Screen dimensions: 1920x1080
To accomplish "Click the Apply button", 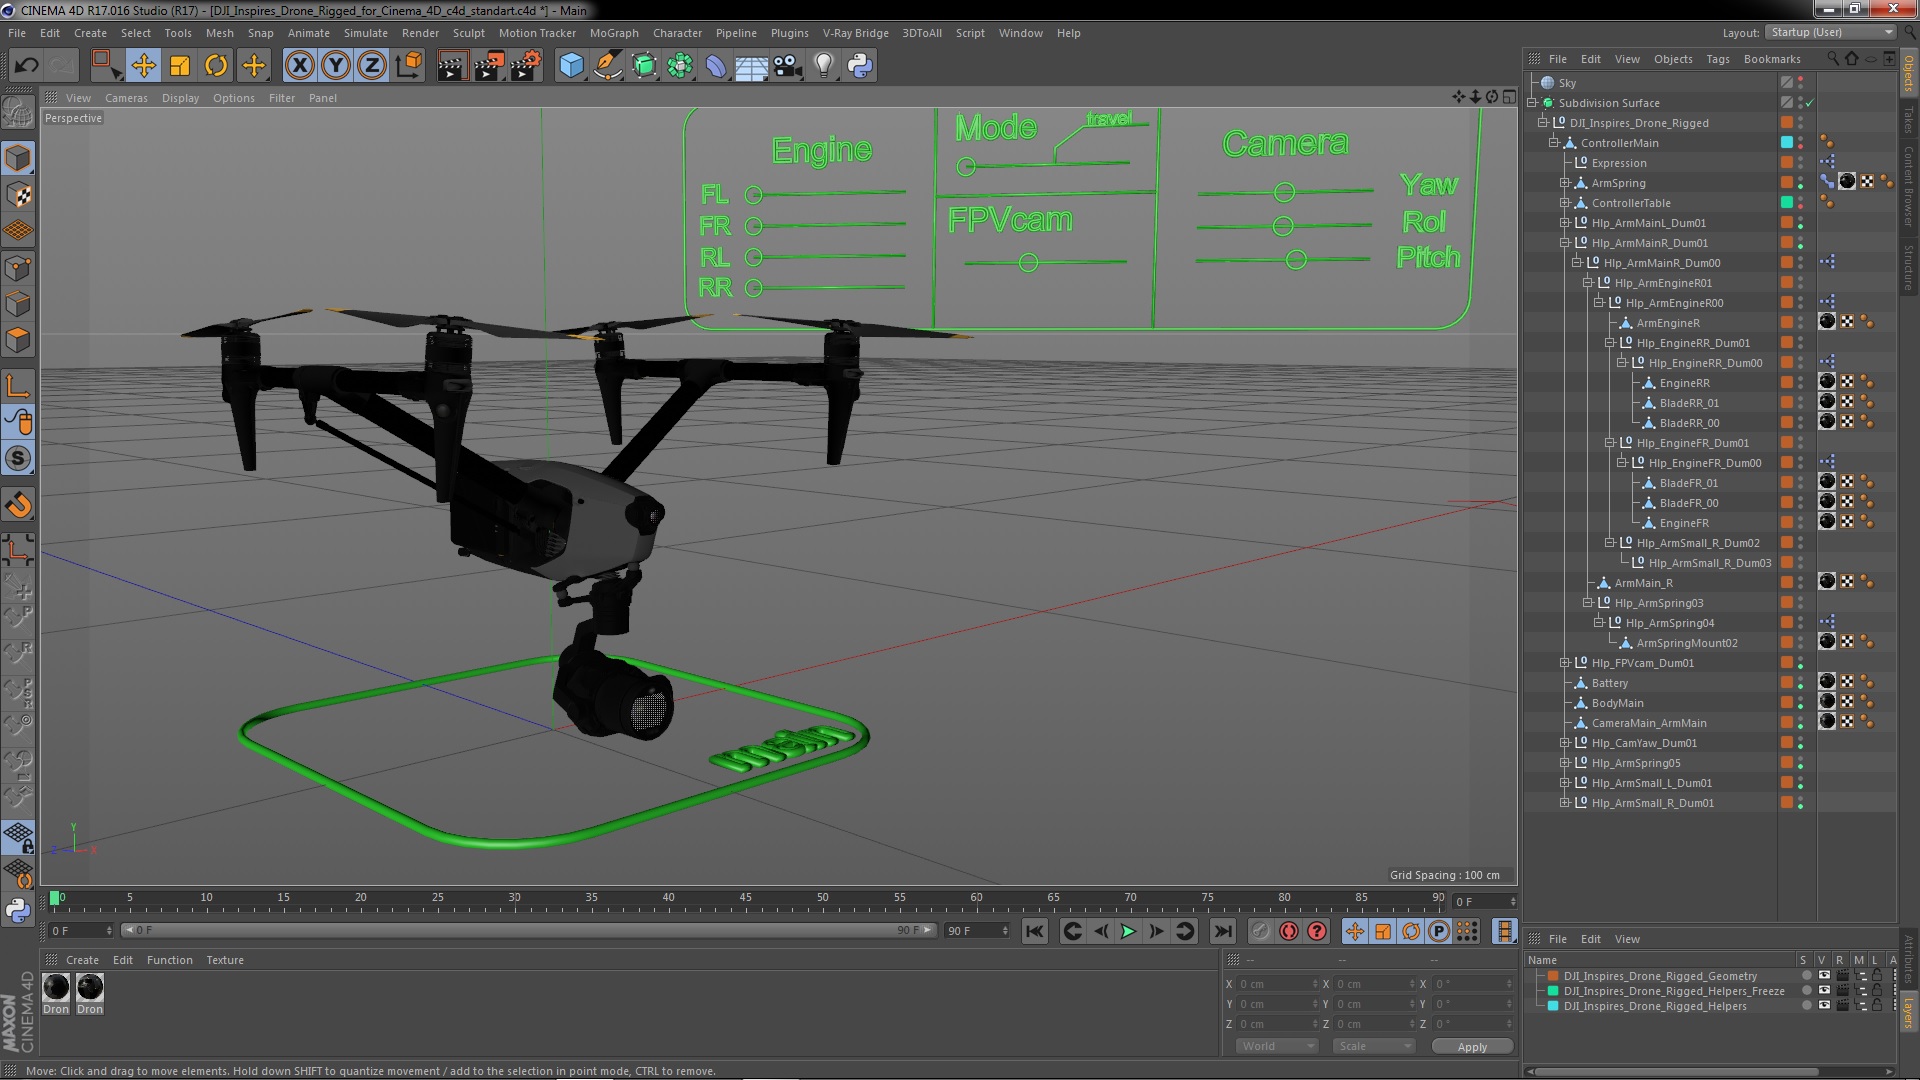I will tap(1472, 1046).
